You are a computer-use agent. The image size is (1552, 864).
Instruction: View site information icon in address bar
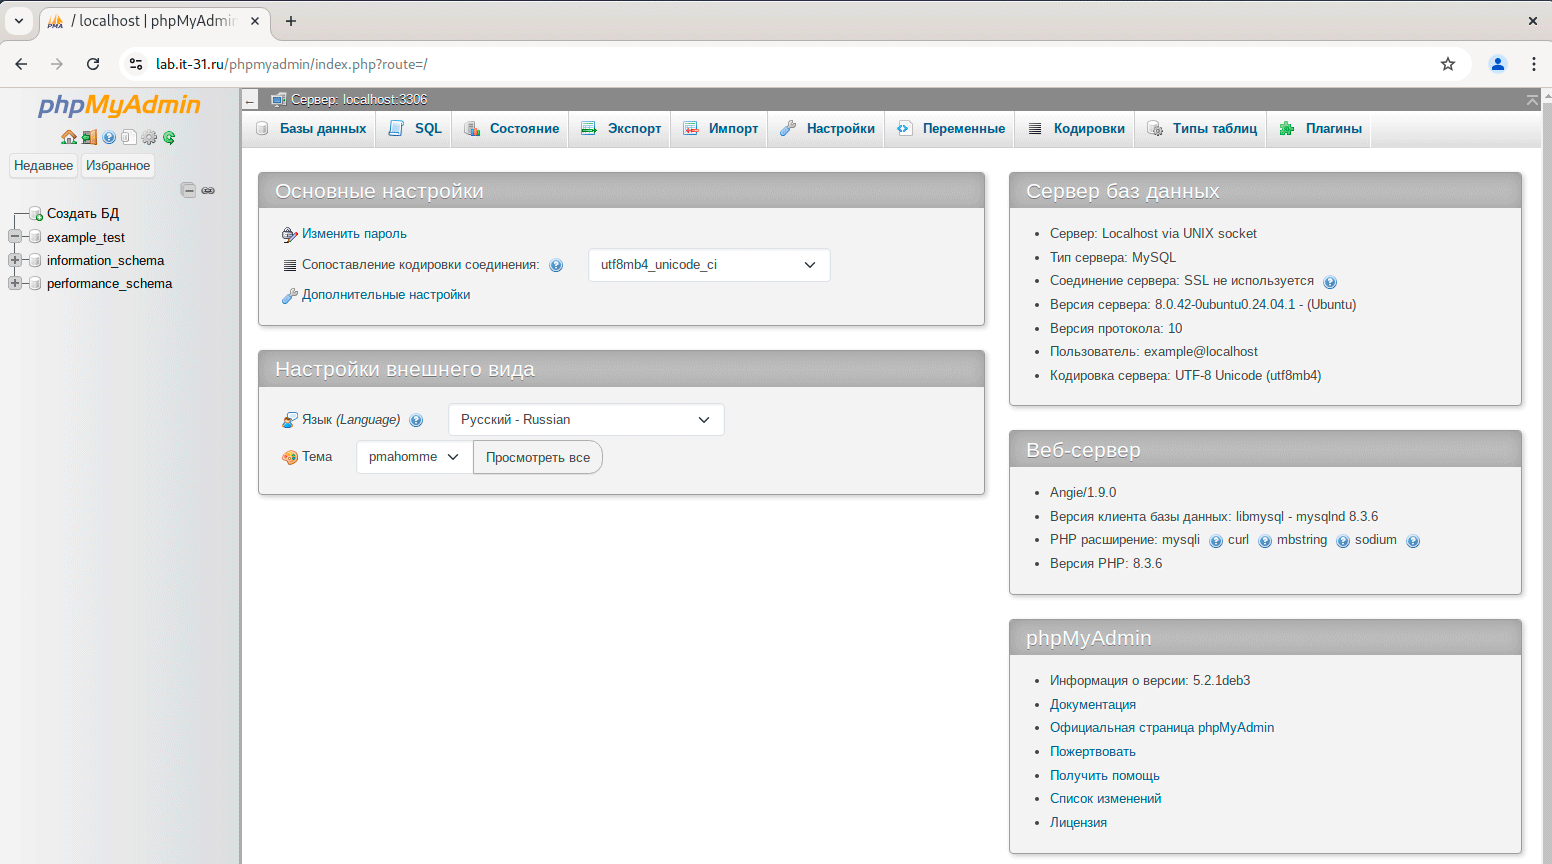coord(136,64)
